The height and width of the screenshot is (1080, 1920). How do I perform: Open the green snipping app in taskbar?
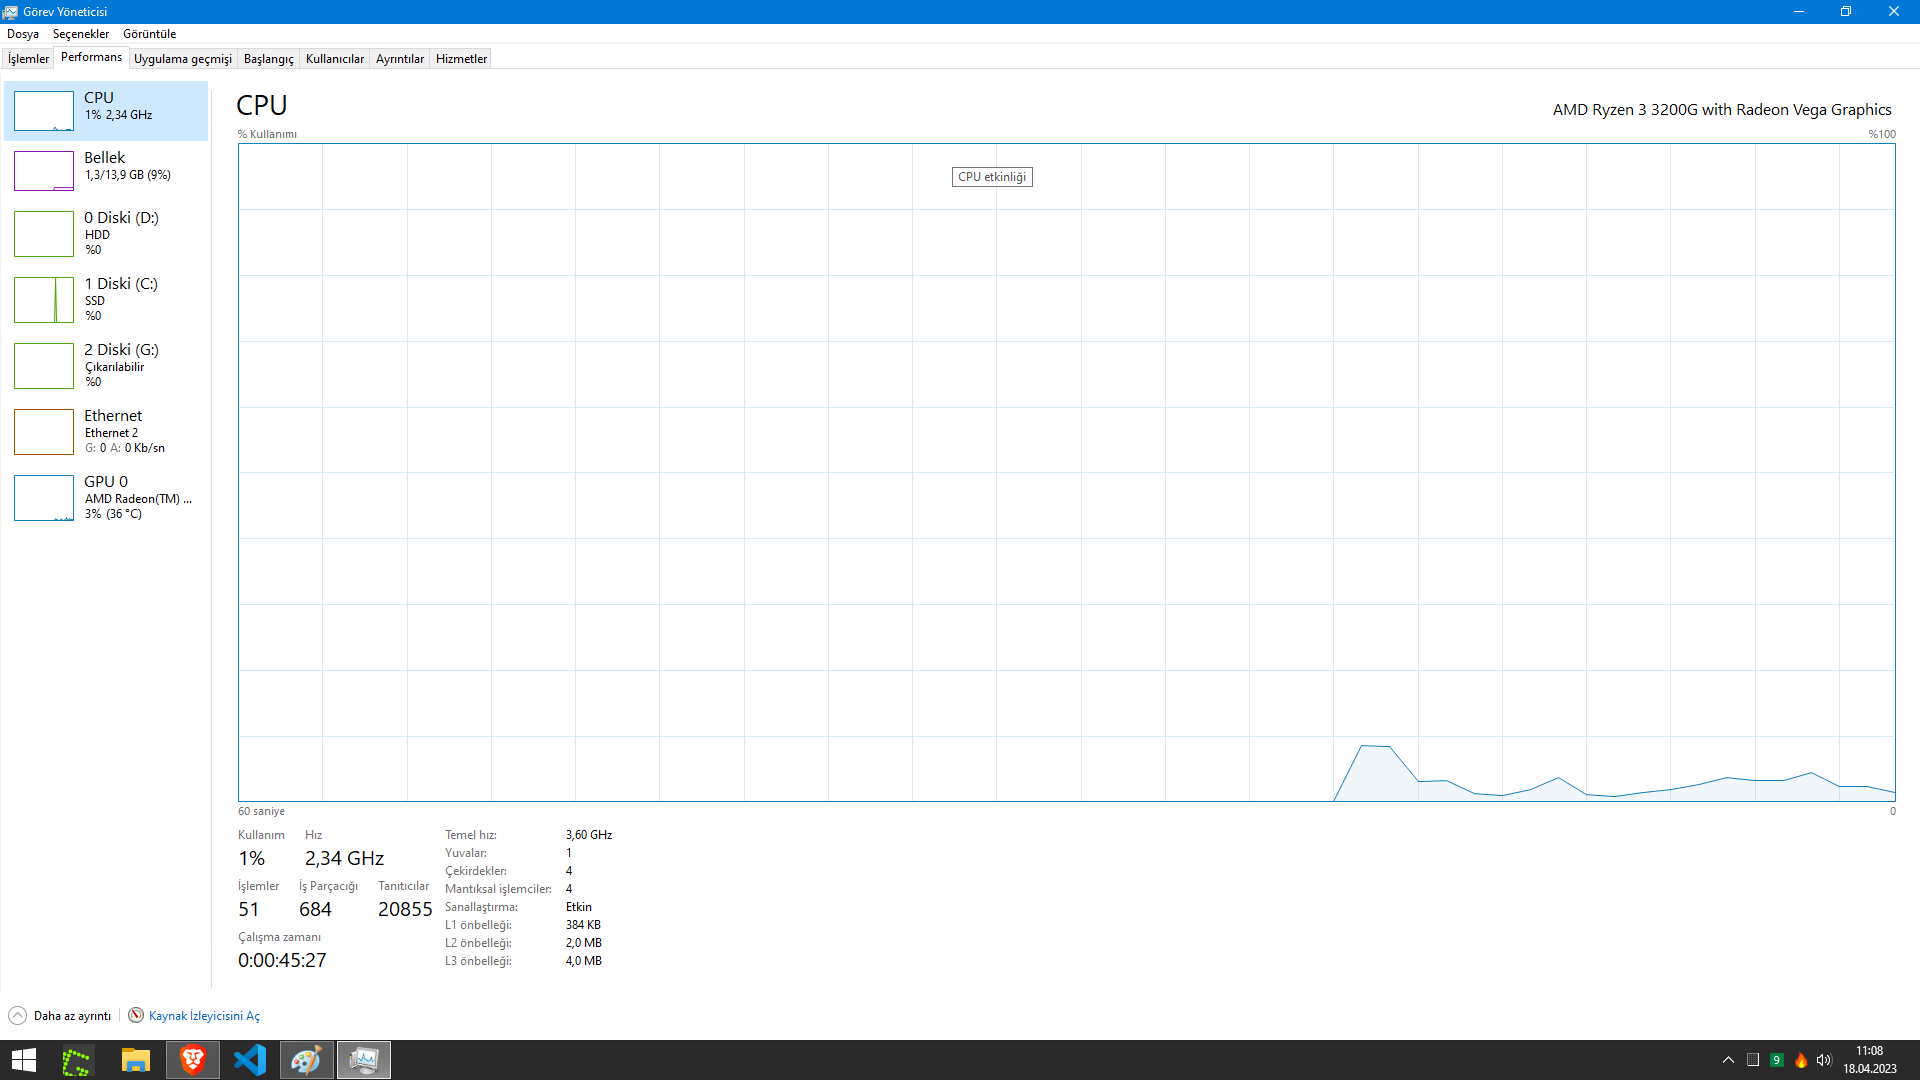77,1060
